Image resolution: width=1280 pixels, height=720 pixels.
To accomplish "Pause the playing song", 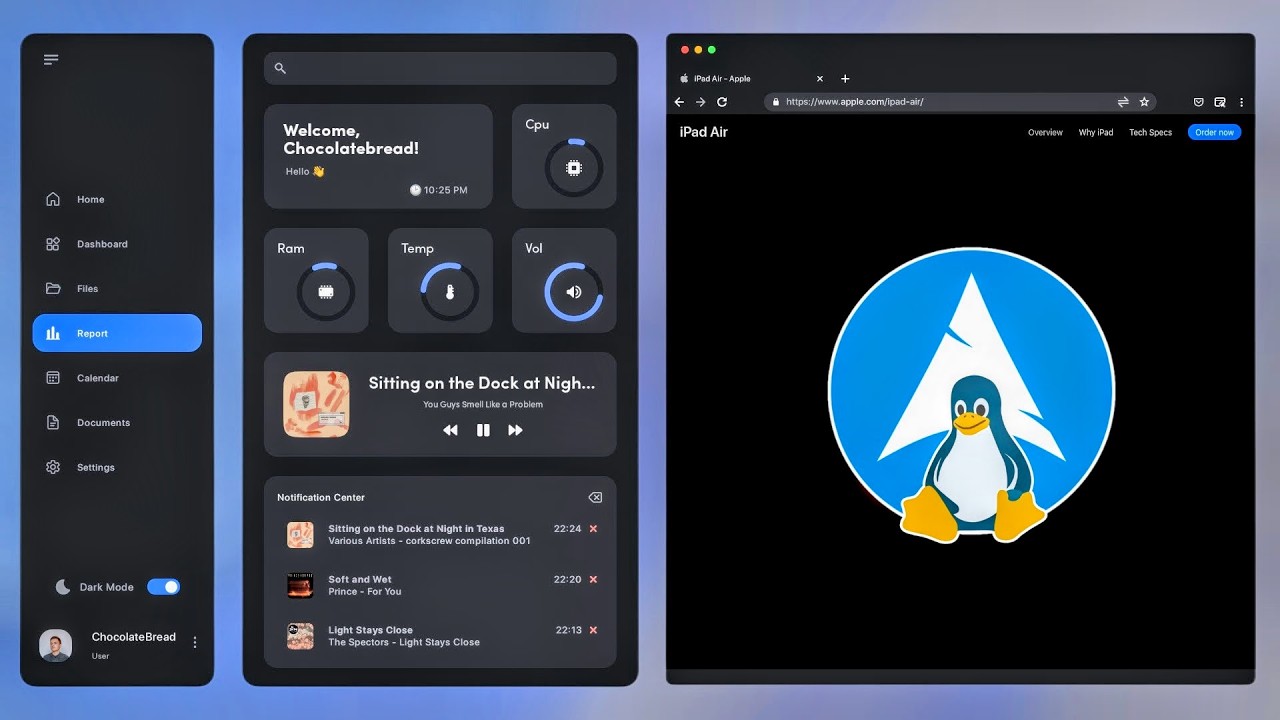I will click(x=483, y=430).
